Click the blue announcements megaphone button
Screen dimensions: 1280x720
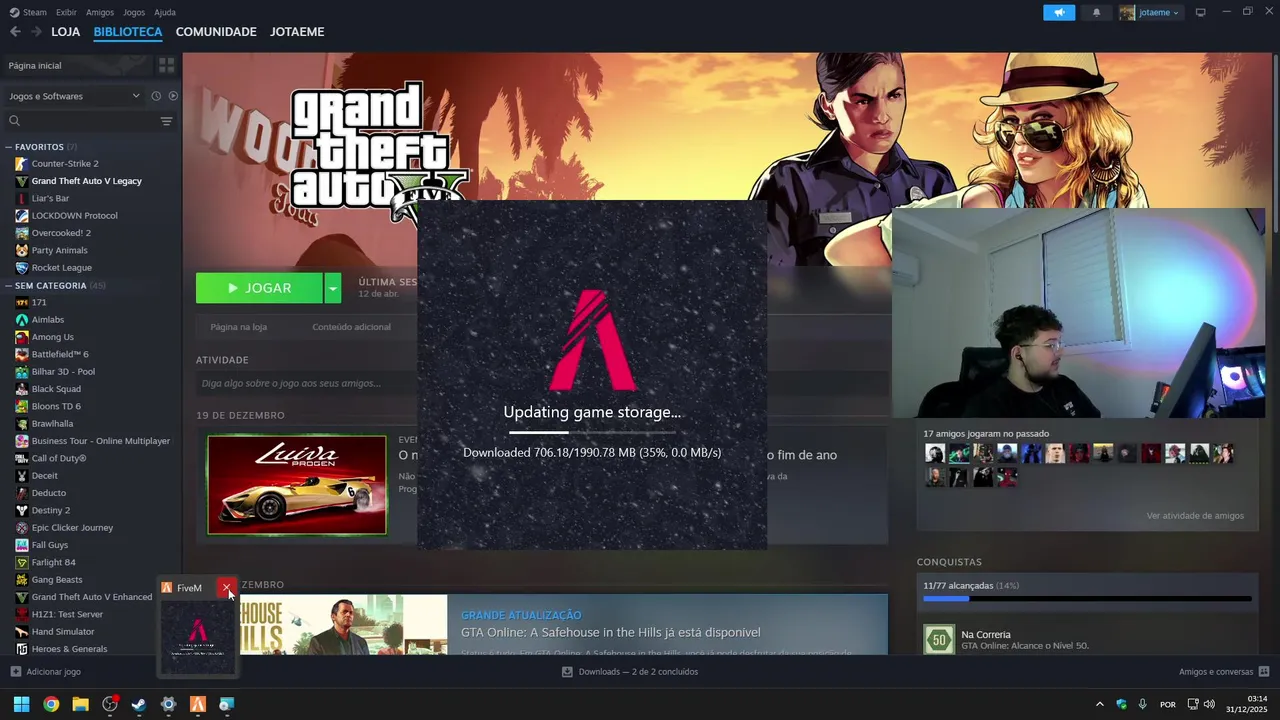[1059, 13]
